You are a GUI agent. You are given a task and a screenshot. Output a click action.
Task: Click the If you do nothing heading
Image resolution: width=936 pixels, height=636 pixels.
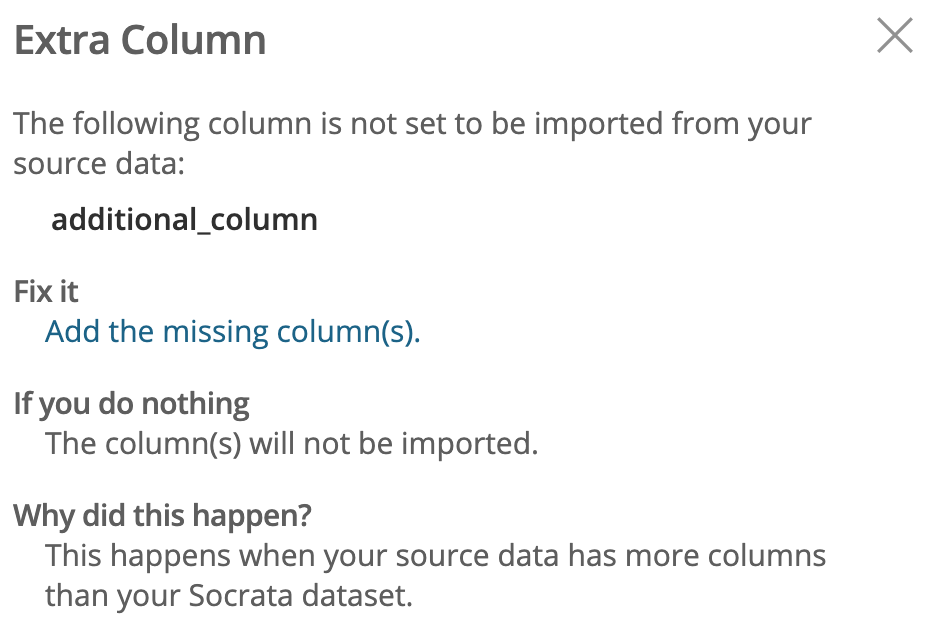click(x=130, y=402)
